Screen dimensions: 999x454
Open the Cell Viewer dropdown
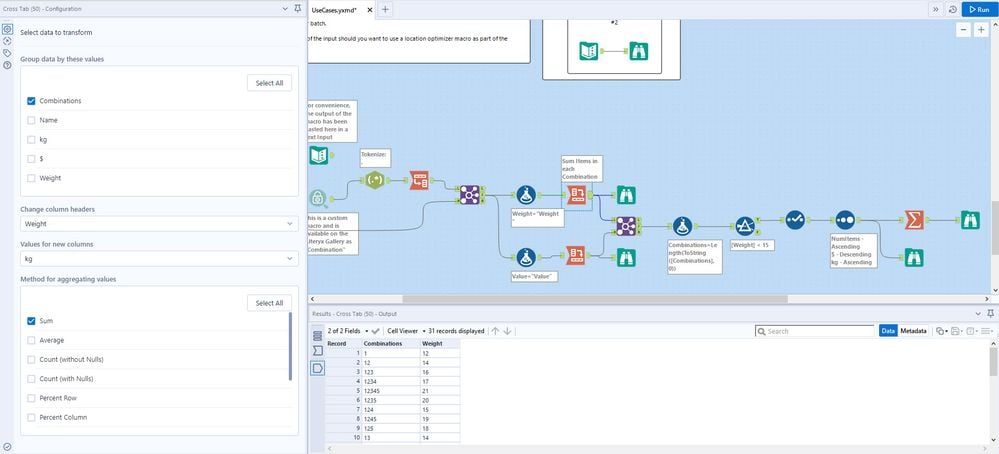(x=406, y=331)
